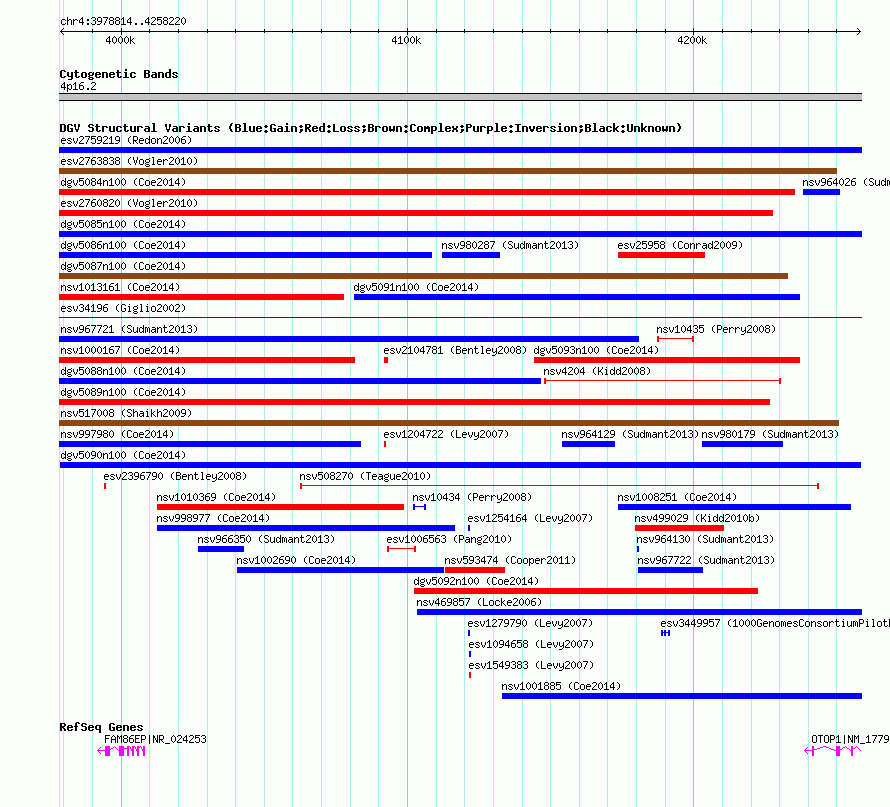Click esv1006563 (Pang2010) label
Image resolution: width=890 pixels, height=807 pixels.
449,539
